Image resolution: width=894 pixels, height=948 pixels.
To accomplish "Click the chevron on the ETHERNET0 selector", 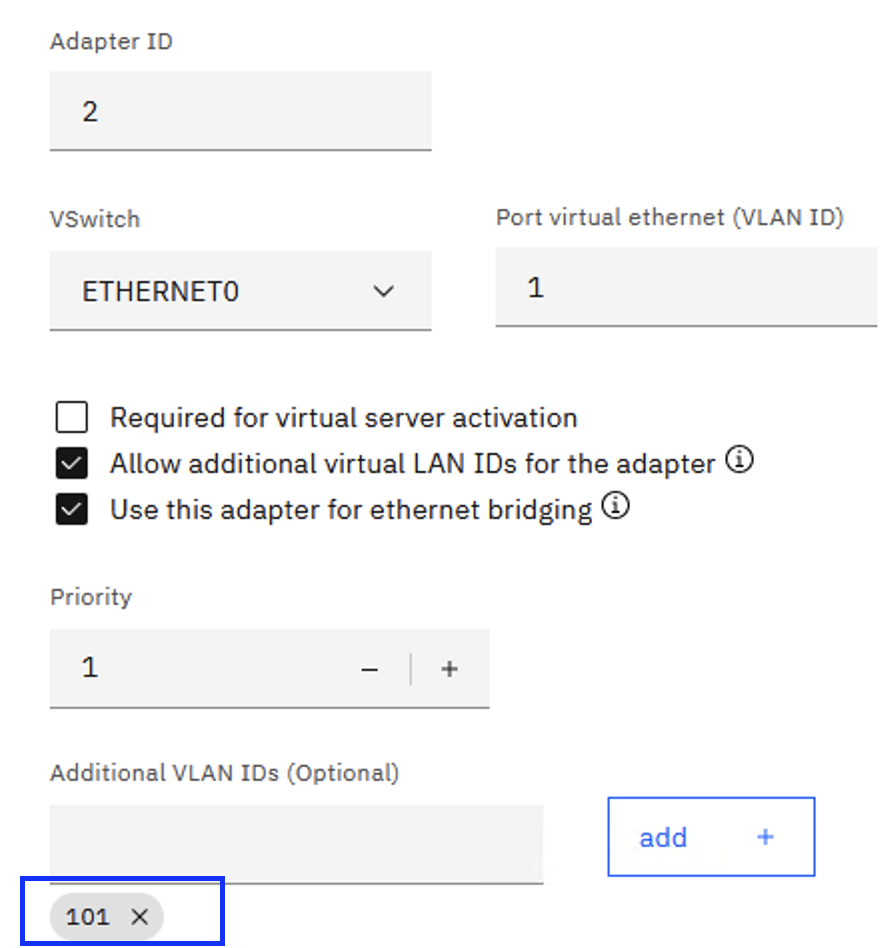I will (x=382, y=290).
